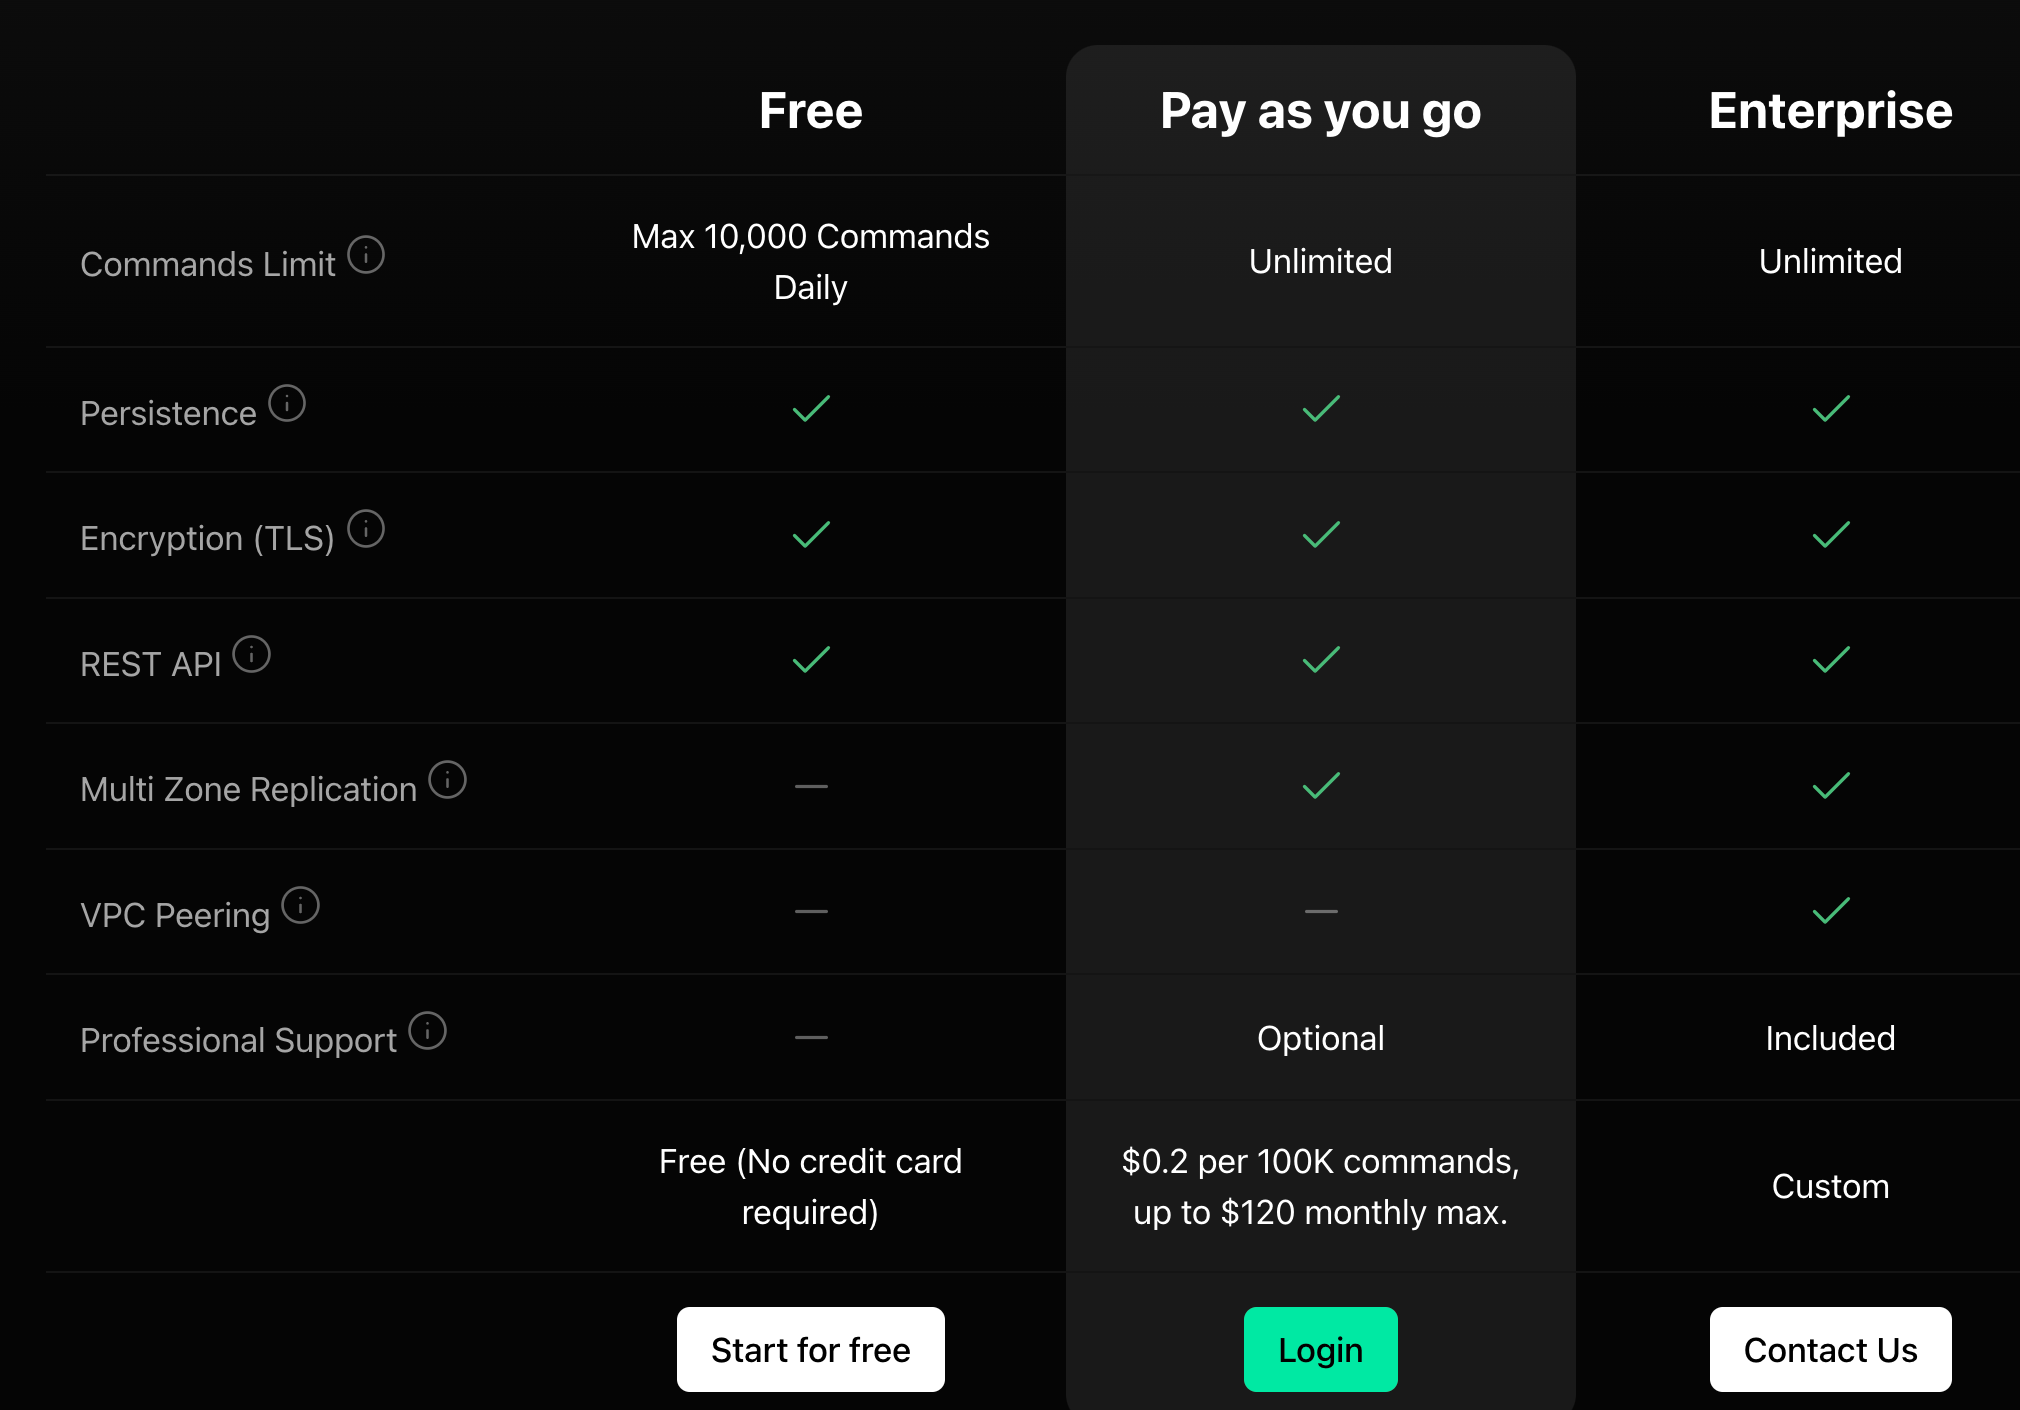The height and width of the screenshot is (1410, 2020).
Task: Show the Encryption (TLS) info tooltip icon
Action: 366,529
